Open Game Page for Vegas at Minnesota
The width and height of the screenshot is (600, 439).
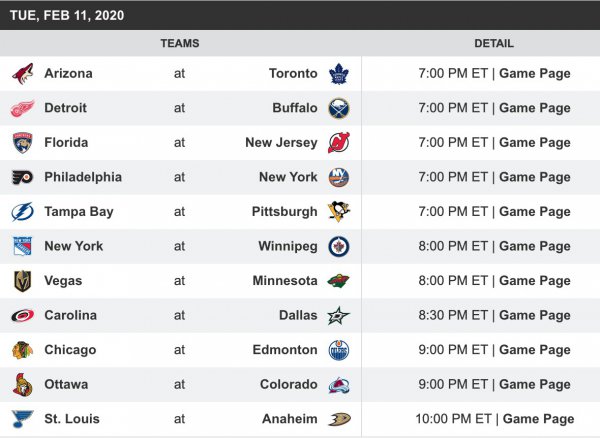[x=535, y=281]
